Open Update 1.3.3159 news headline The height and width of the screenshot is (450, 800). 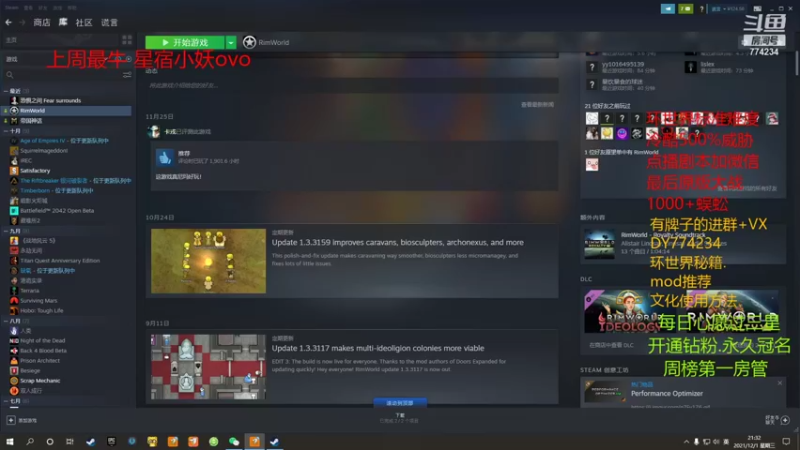pyautogui.click(x=397, y=242)
